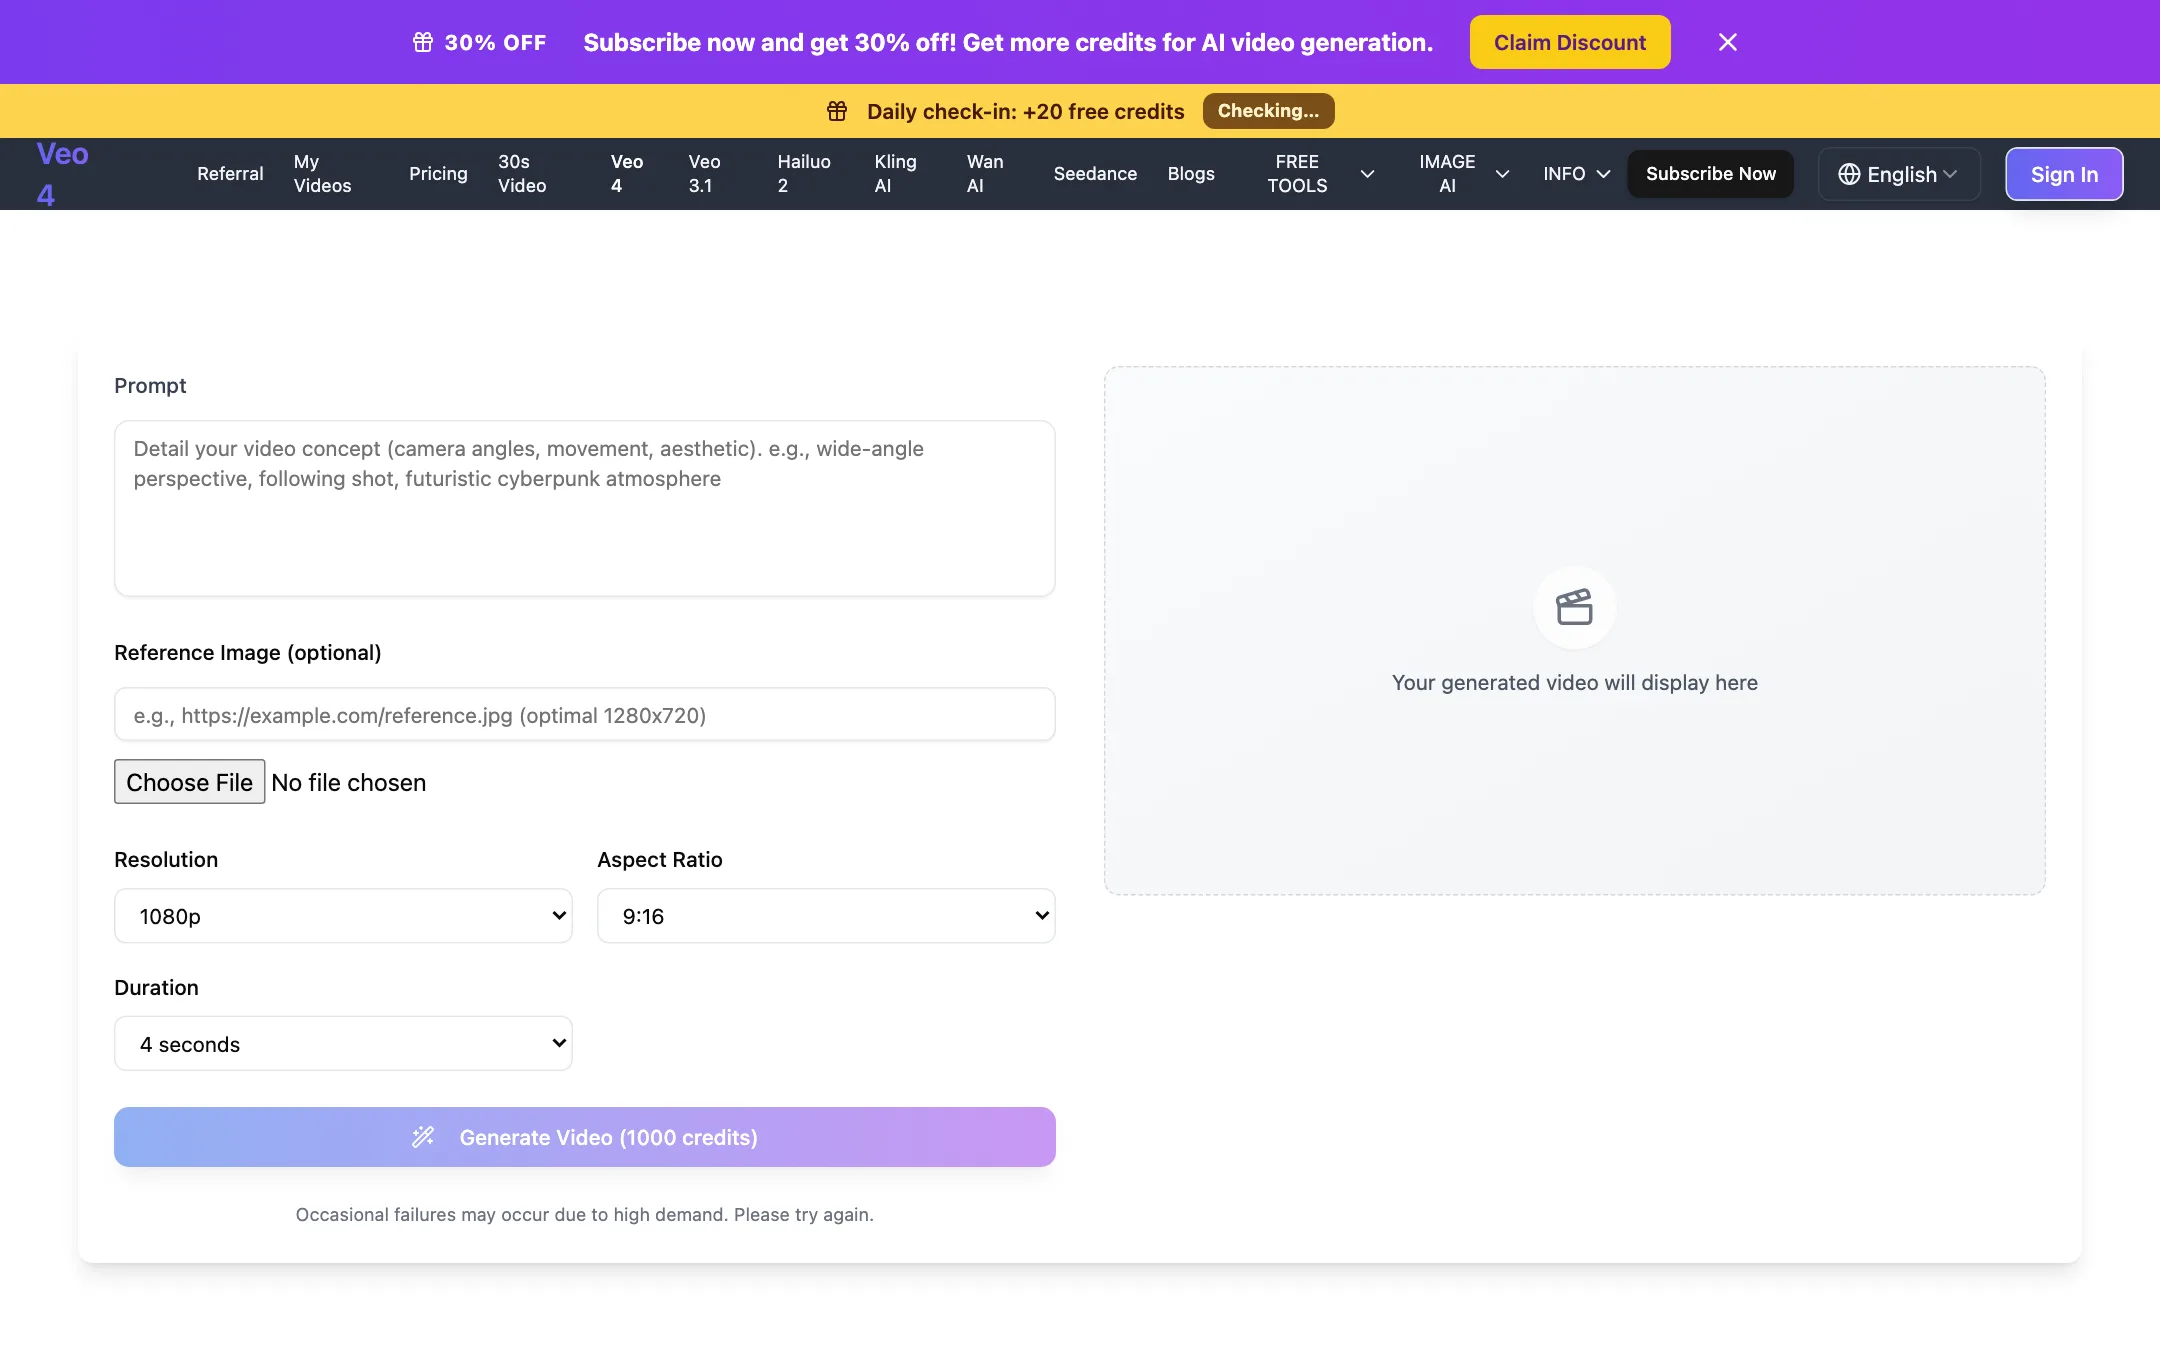Click the Subscribe Now button
The height and width of the screenshot is (1350, 2160).
(1711, 174)
